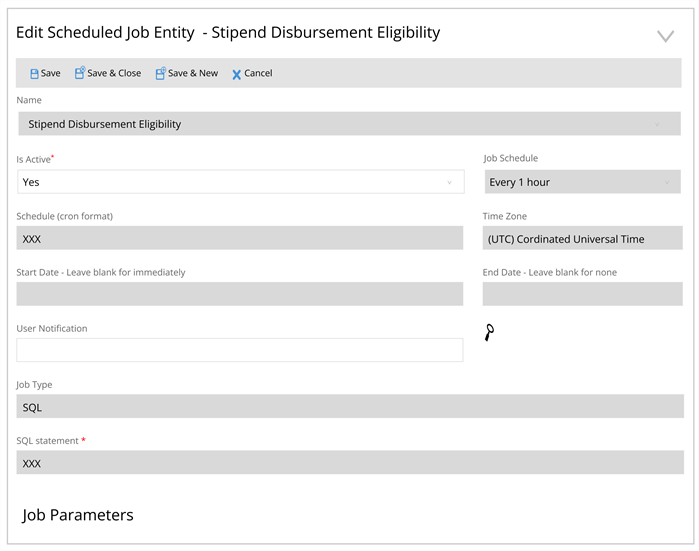Click the Start Date field

click(x=240, y=294)
